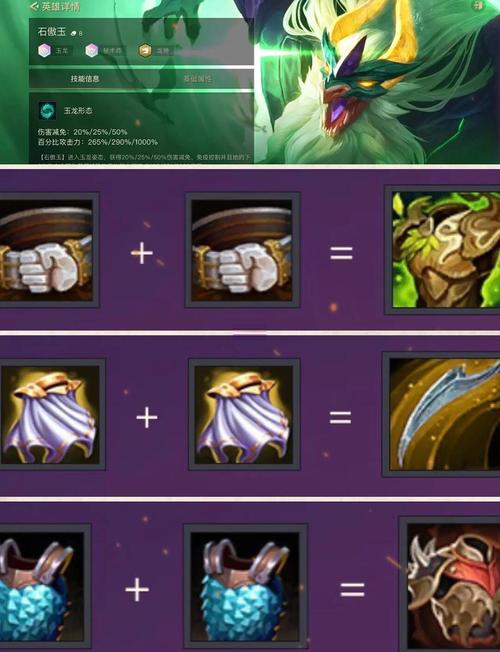Click the small icon in top-right corner
Viewport: 500px width, 652px height.
(478, 5)
